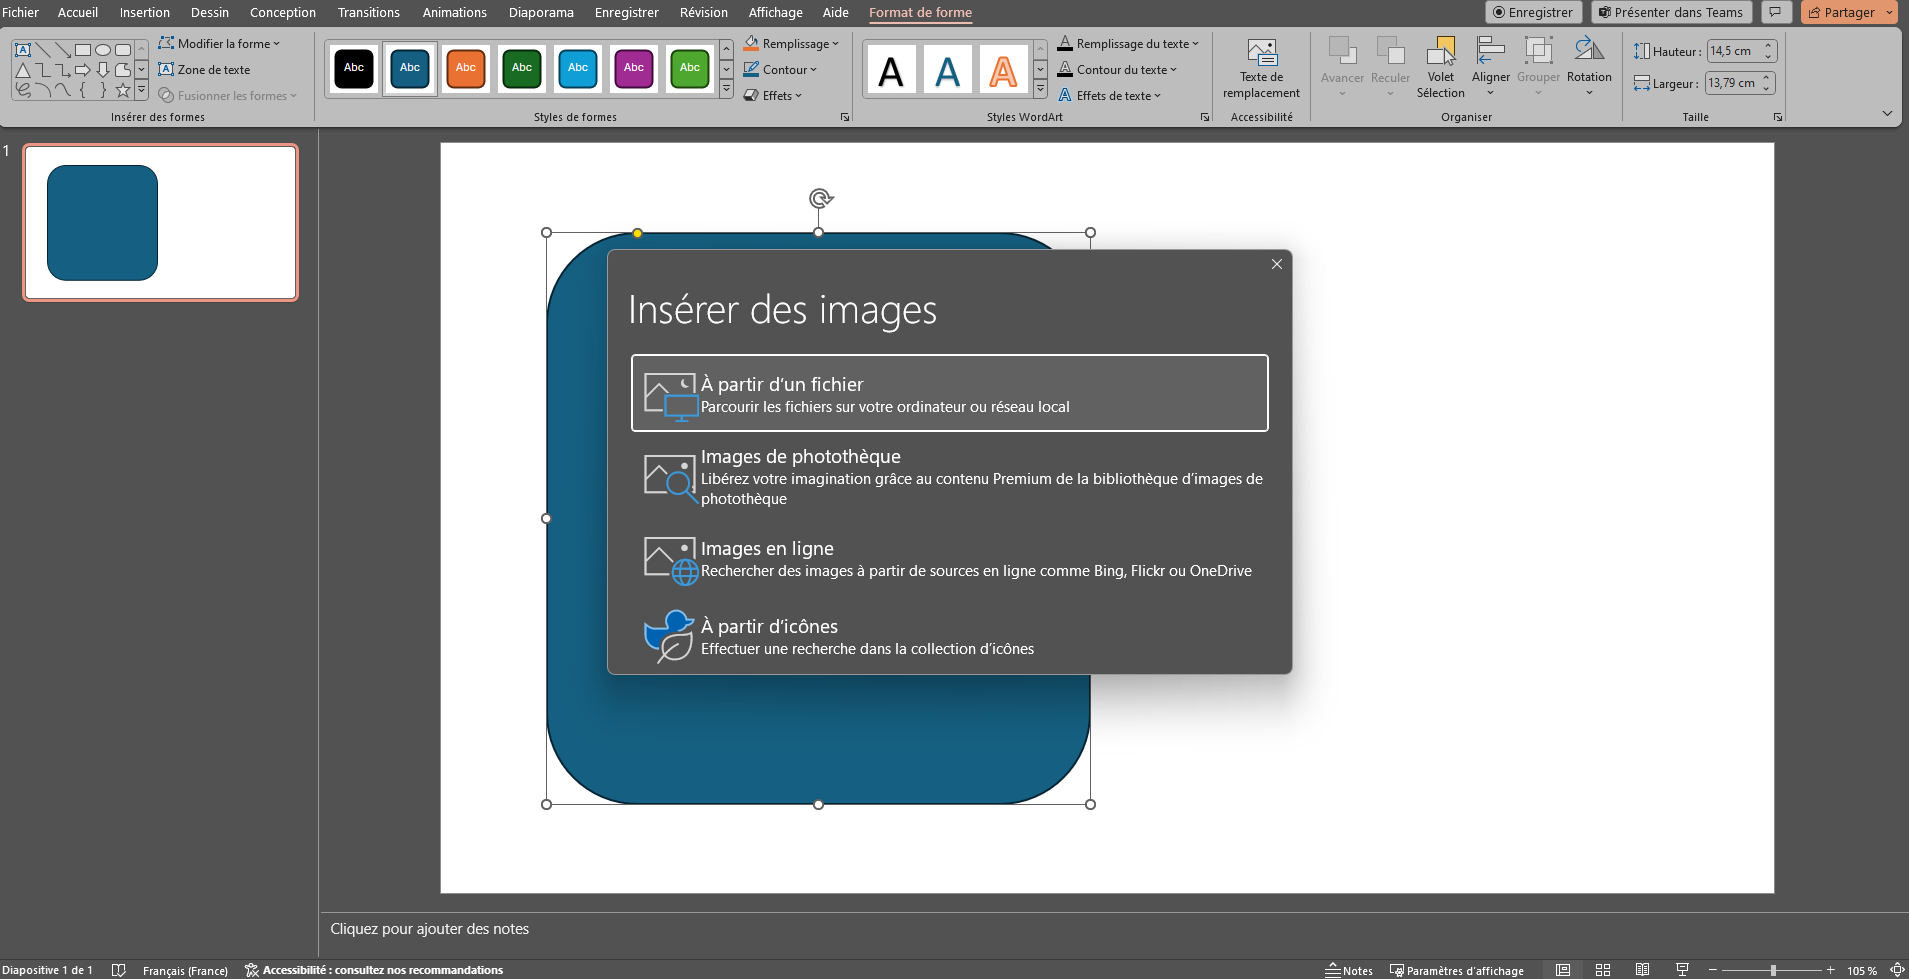The image size is (1909, 979).
Task: Click the Hauteur height input field
Action: click(x=1734, y=51)
